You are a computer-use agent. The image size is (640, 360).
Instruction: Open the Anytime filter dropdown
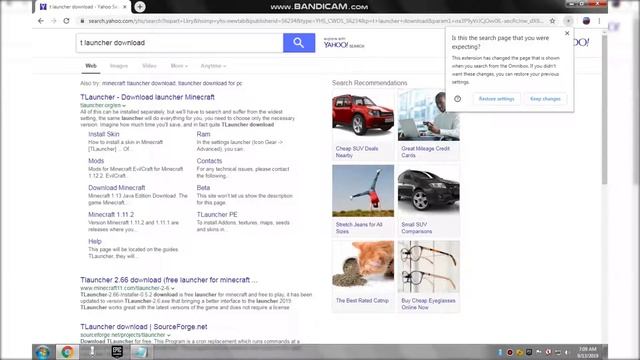(213, 66)
